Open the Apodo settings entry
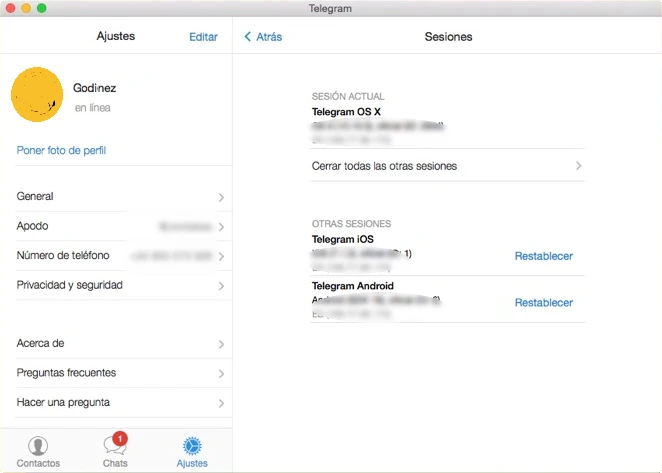This screenshot has width=662, height=473. pos(123,226)
